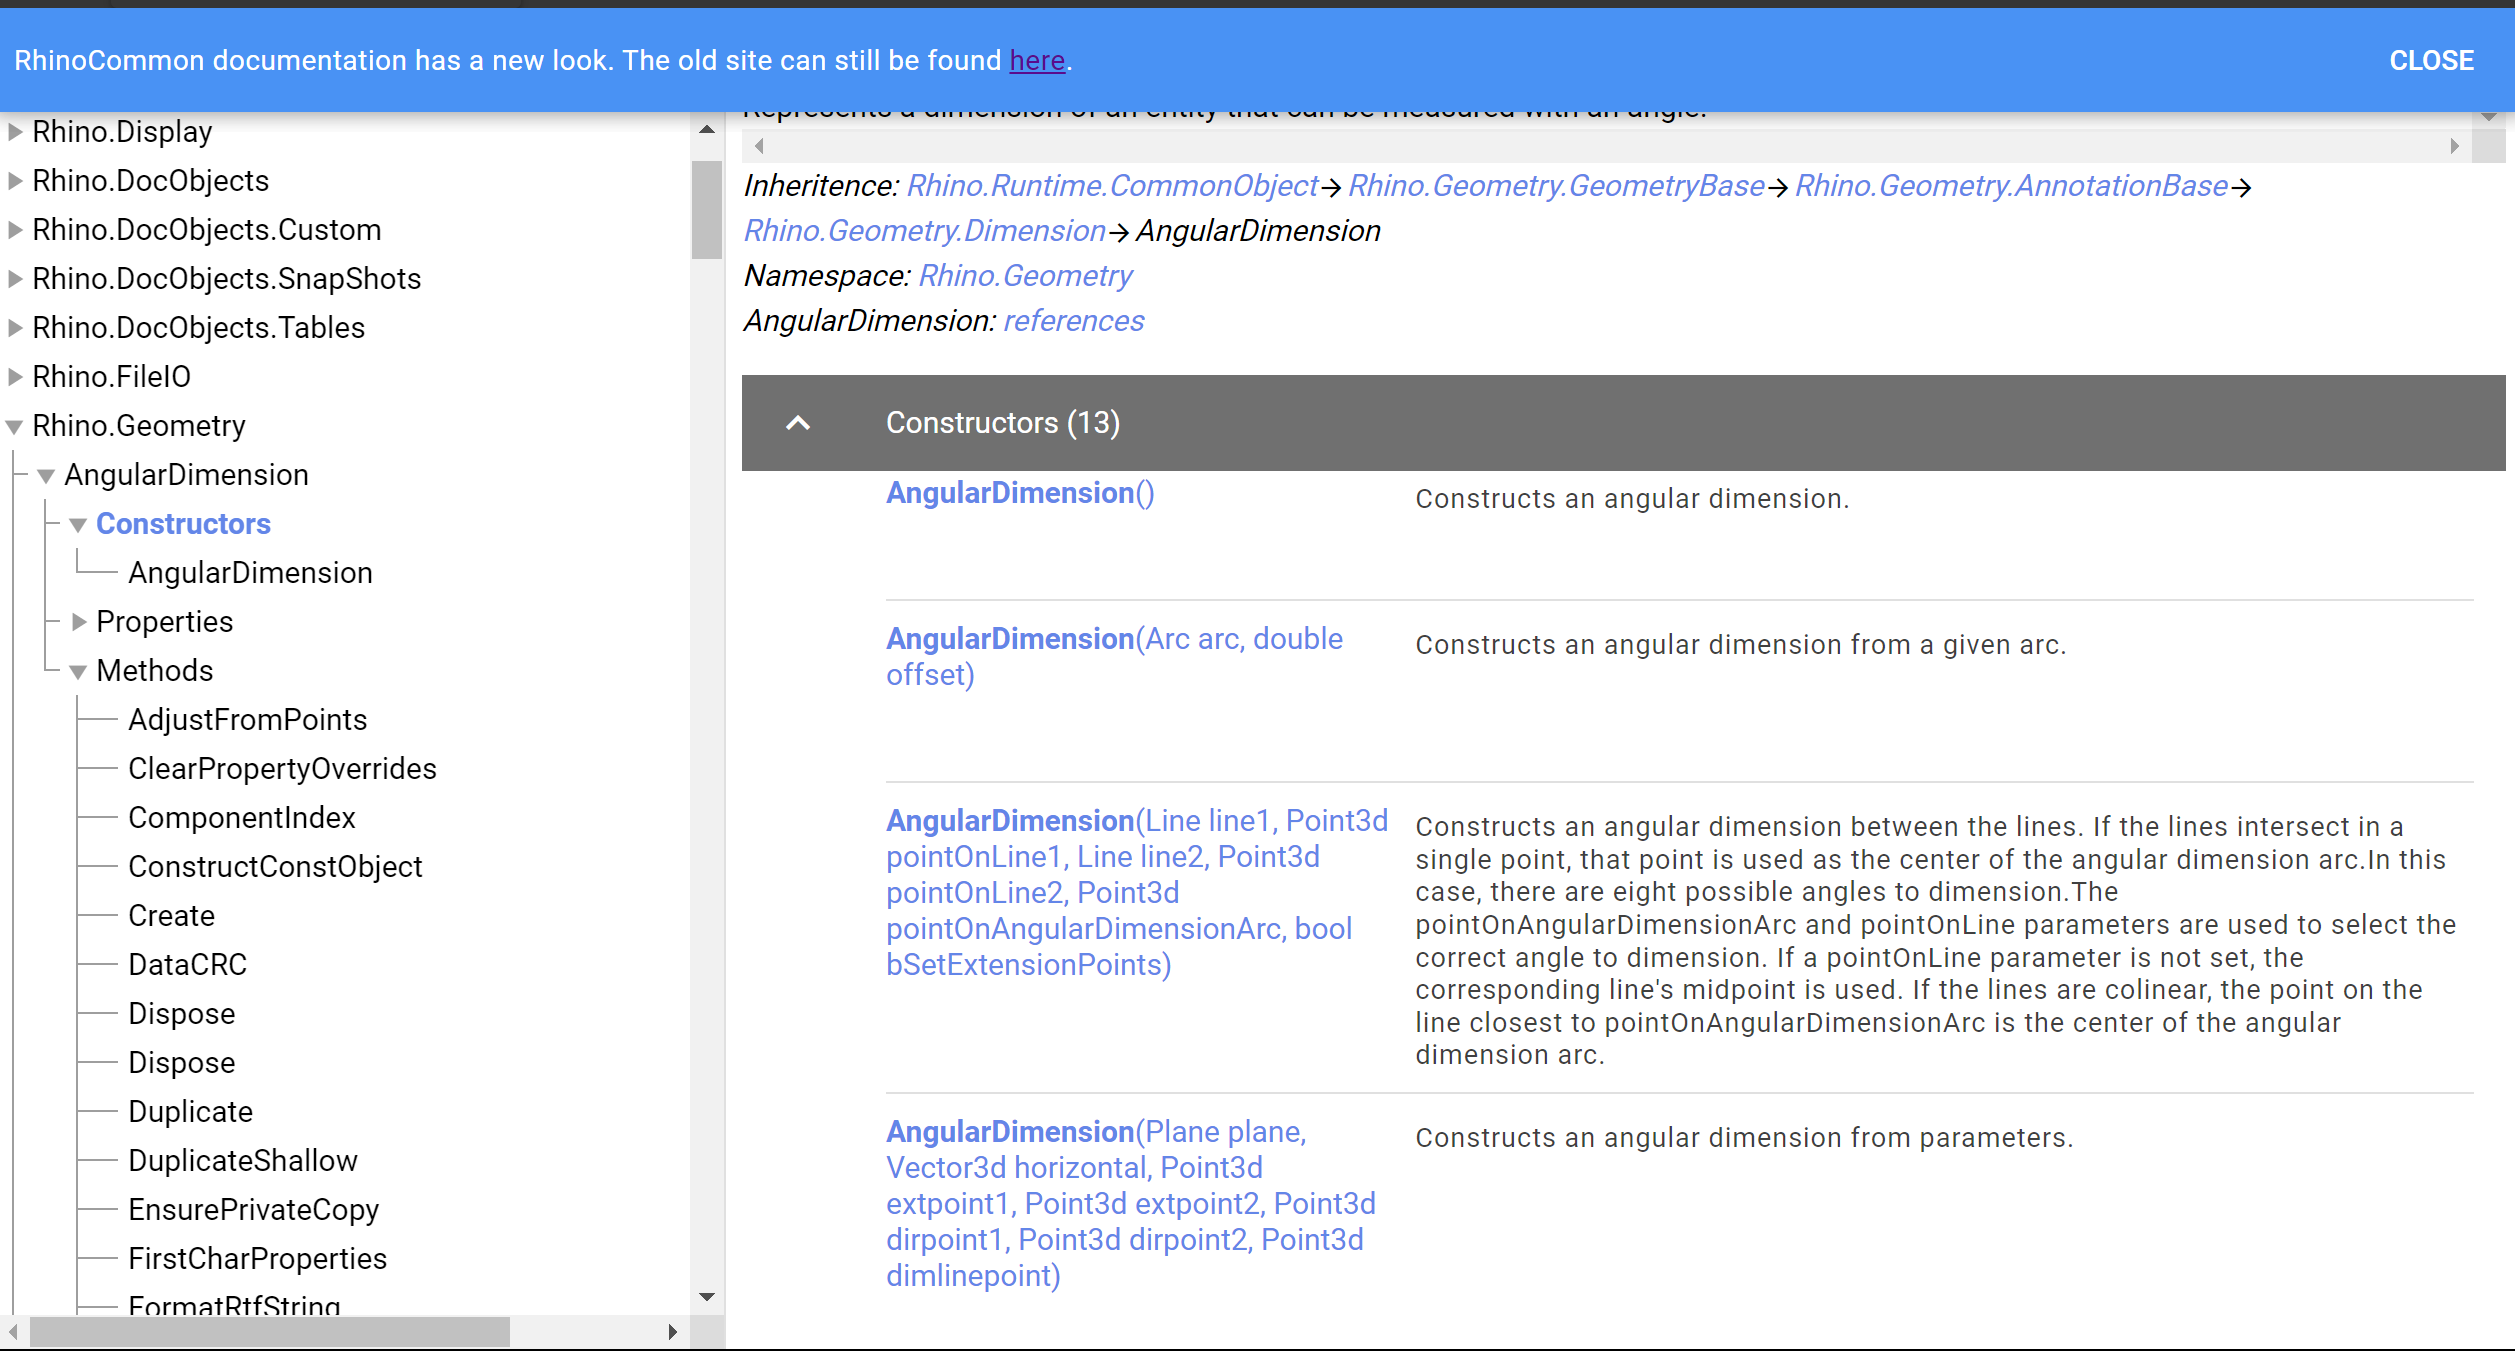Select the Properties tree label

164,622
